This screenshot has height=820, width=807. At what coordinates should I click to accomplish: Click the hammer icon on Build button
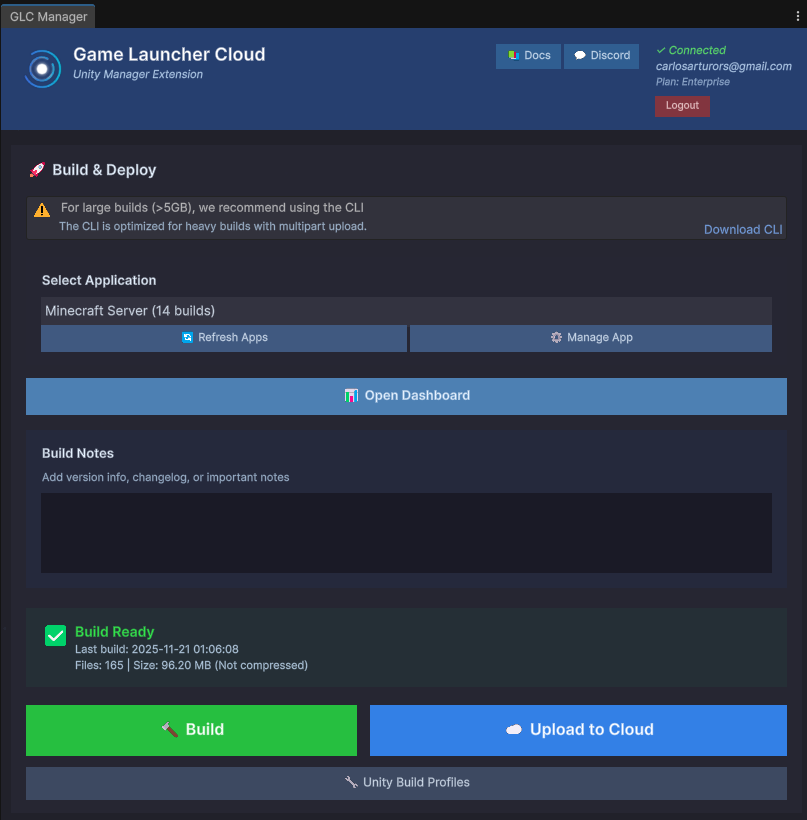170,730
